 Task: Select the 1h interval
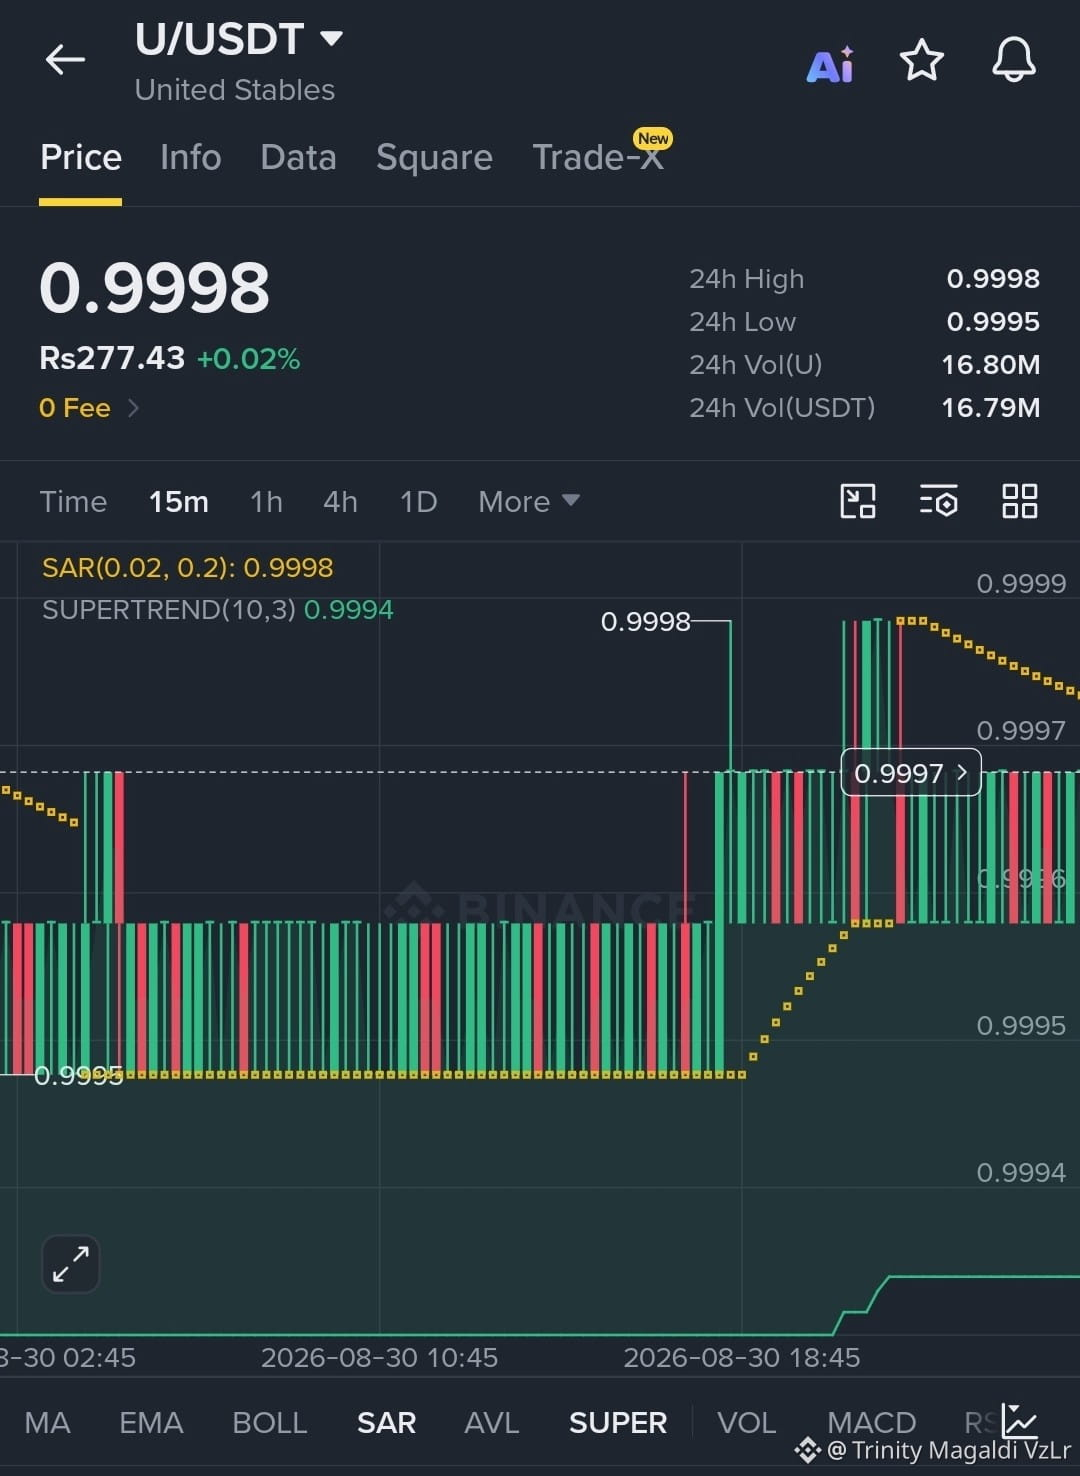(x=266, y=501)
